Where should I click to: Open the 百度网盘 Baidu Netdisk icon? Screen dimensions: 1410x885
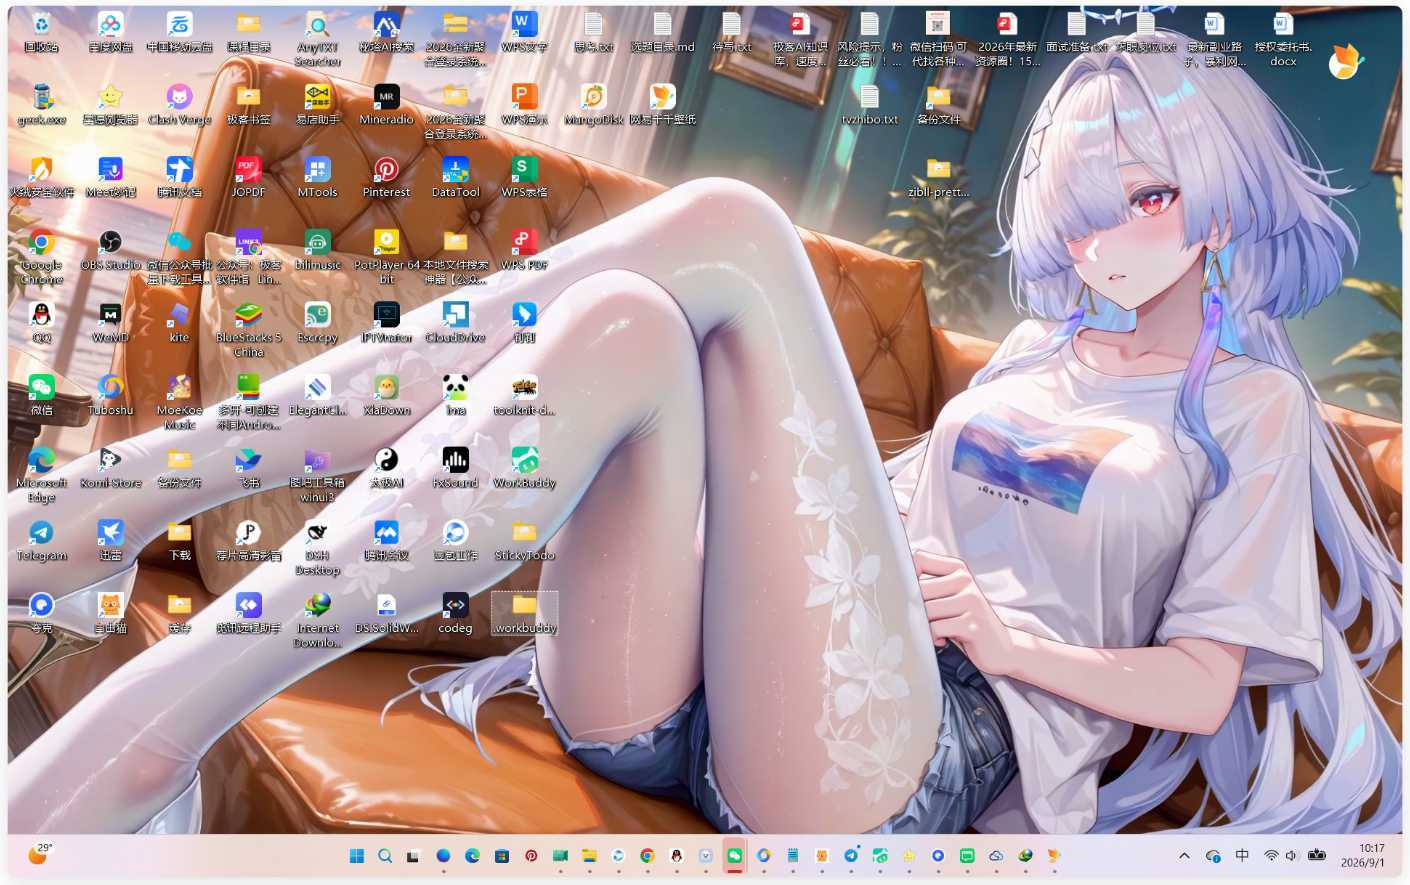click(x=110, y=33)
